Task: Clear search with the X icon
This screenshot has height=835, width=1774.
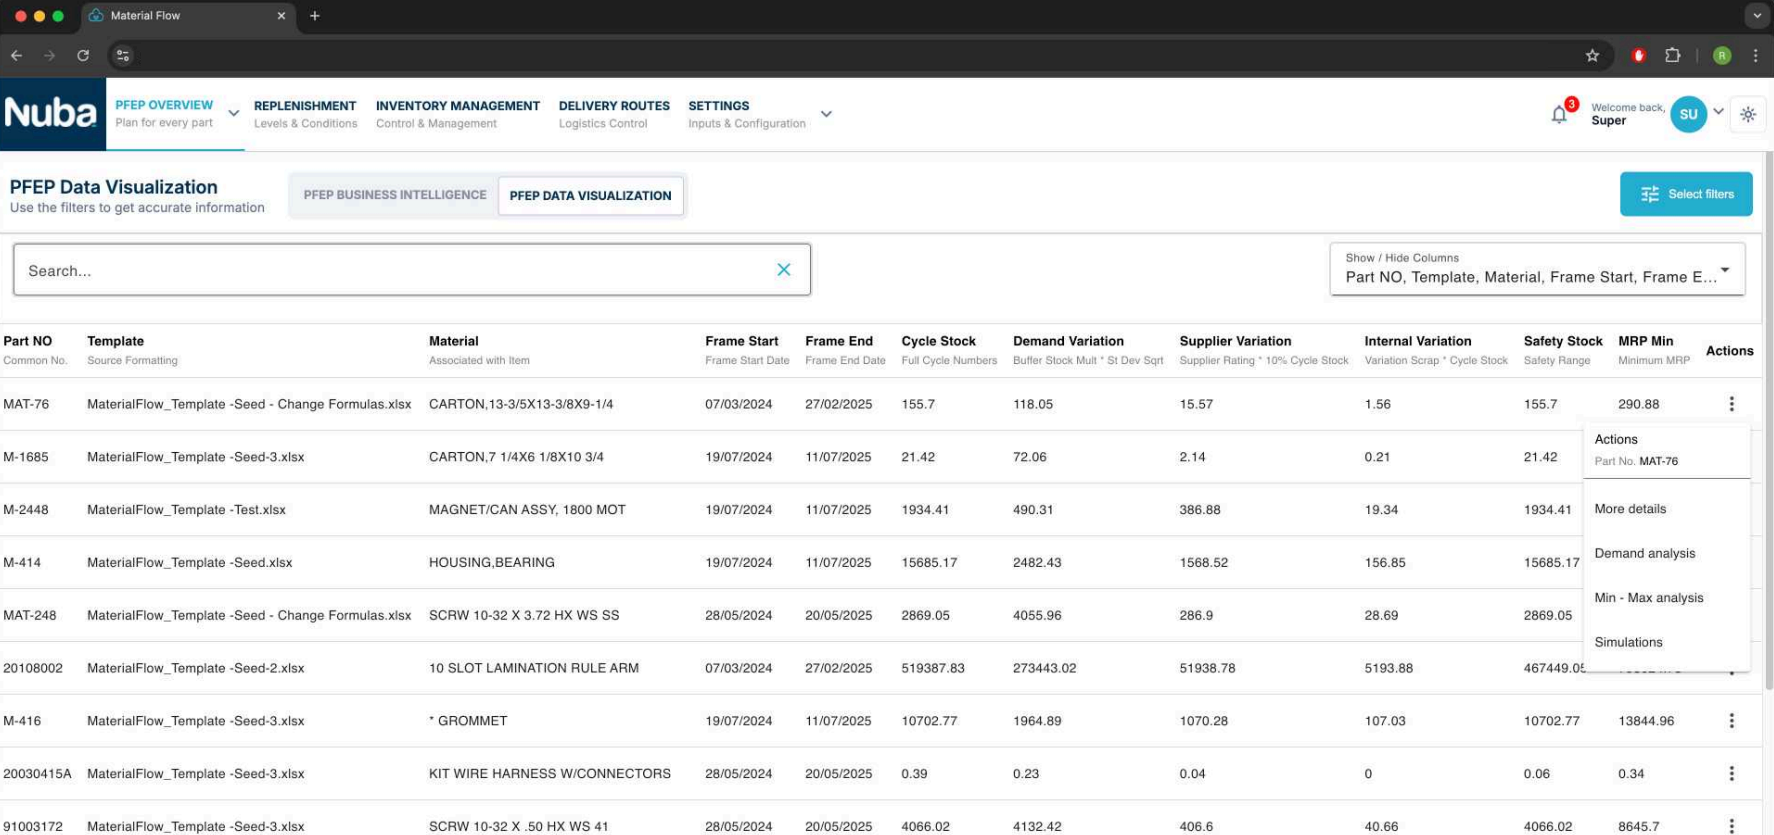Action: (x=784, y=270)
